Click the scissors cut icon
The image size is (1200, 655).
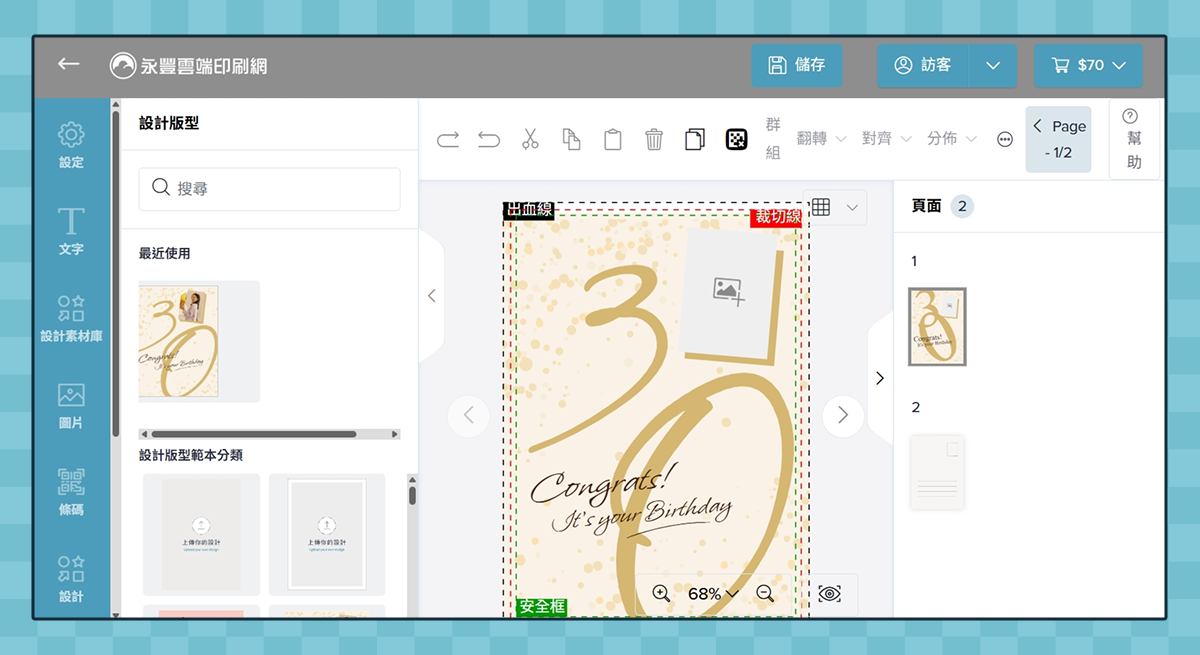click(x=530, y=140)
